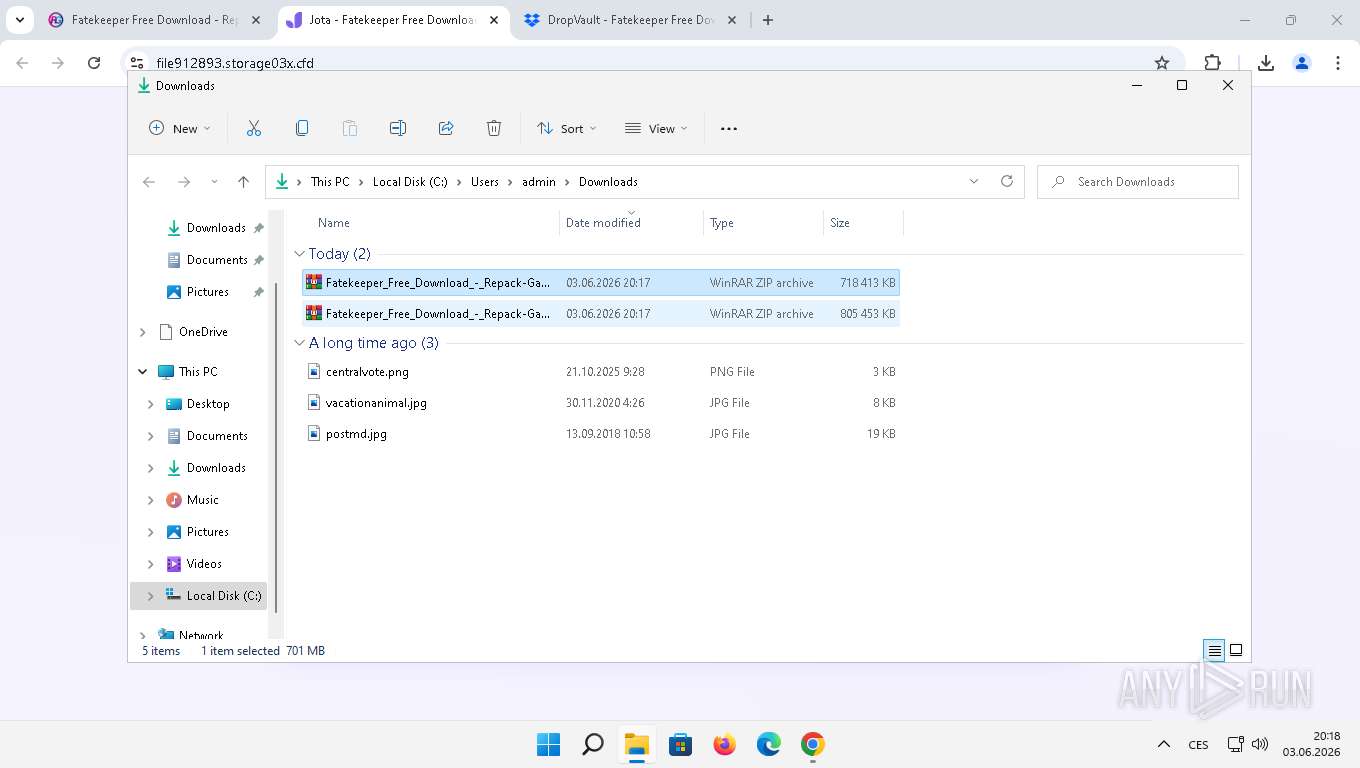Refresh the Downloads folder view

coord(1007,181)
